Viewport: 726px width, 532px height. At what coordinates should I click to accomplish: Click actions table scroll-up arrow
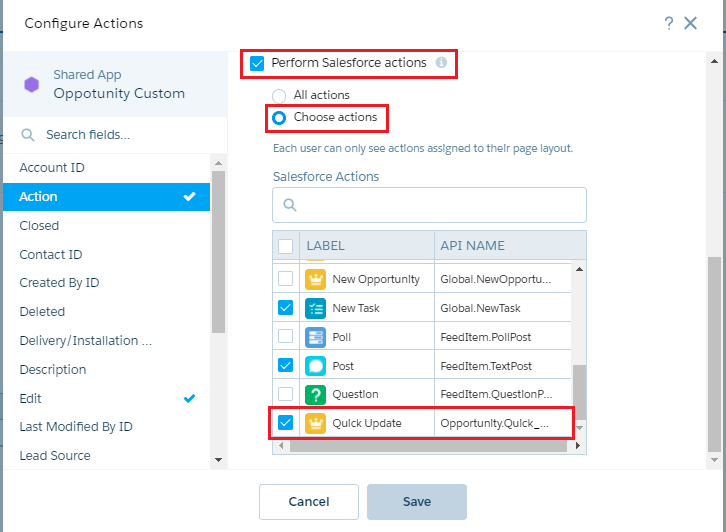(x=579, y=269)
